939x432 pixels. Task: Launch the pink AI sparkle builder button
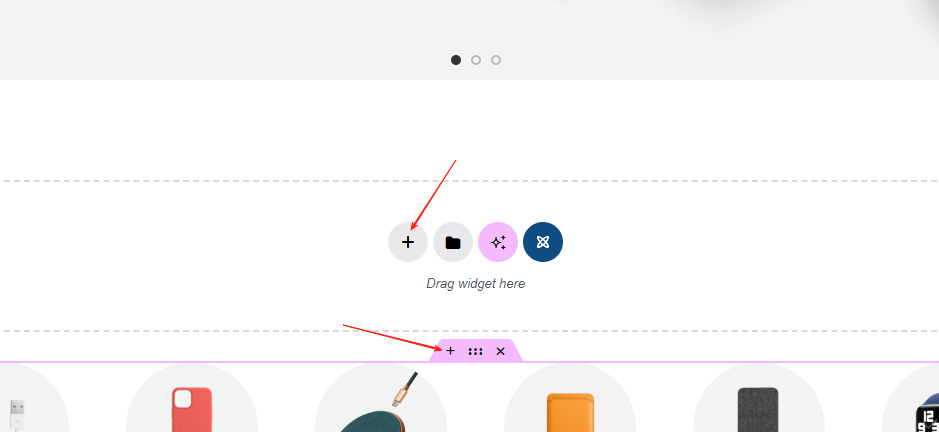coord(498,242)
